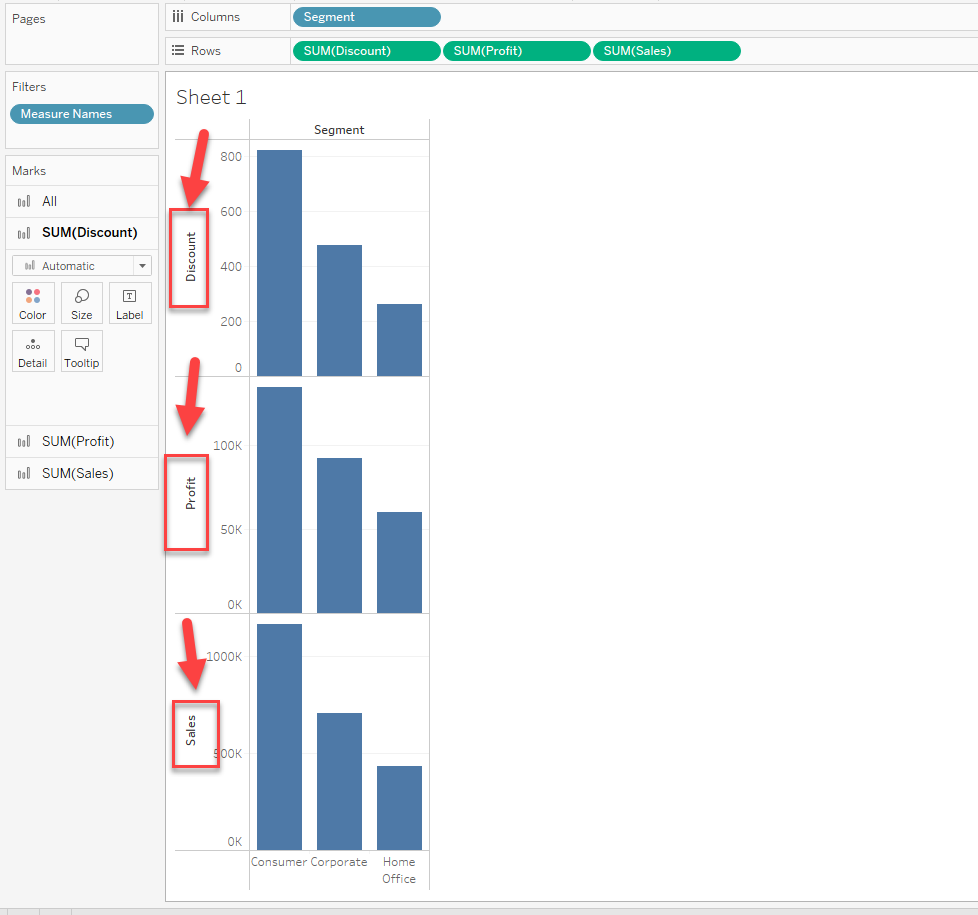Click the Sheet 1 title
Screen dimensions: 978x915
tap(211, 97)
